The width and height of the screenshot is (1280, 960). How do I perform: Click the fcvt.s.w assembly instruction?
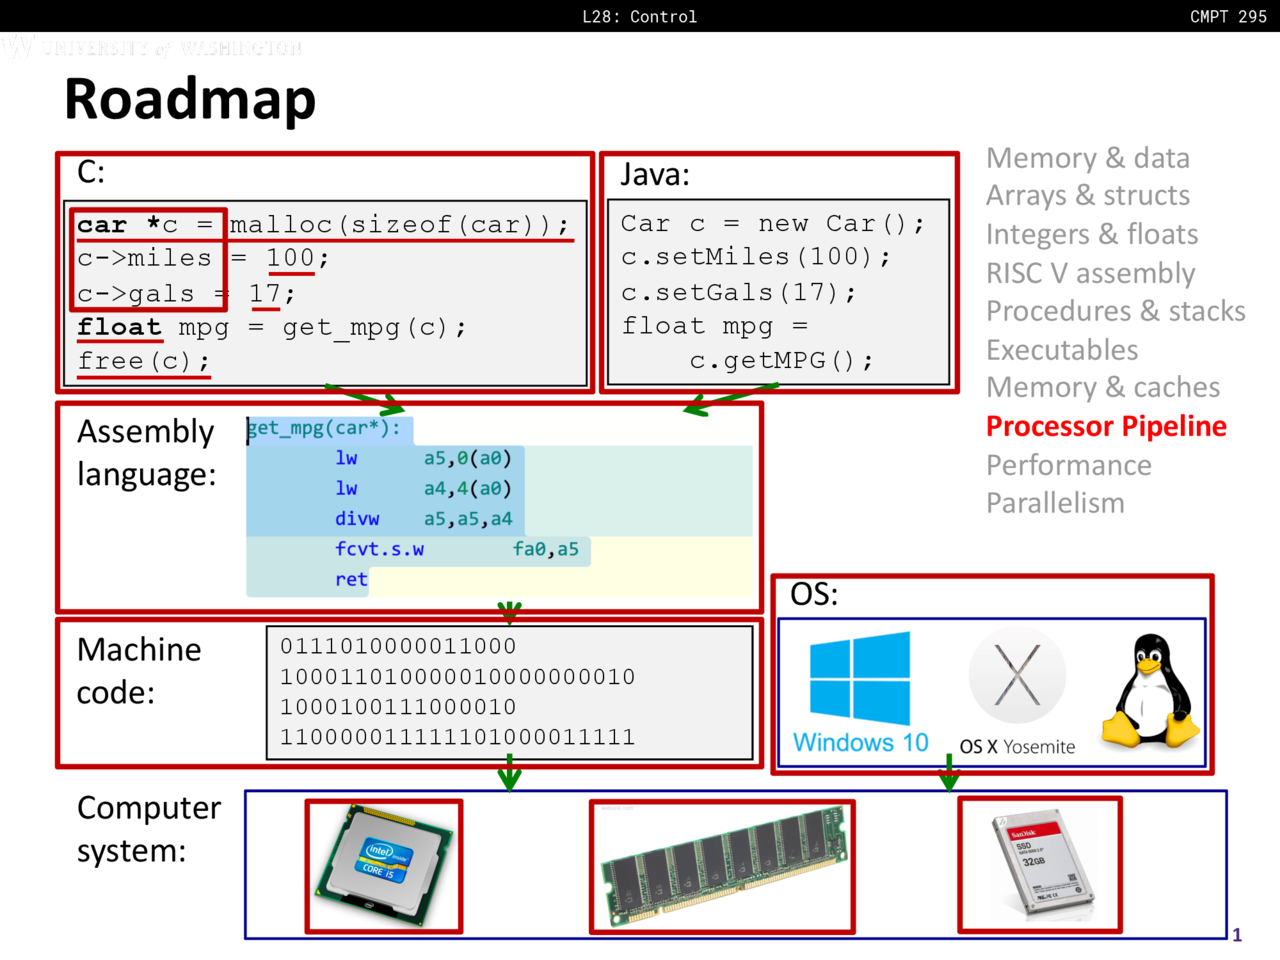(379, 549)
